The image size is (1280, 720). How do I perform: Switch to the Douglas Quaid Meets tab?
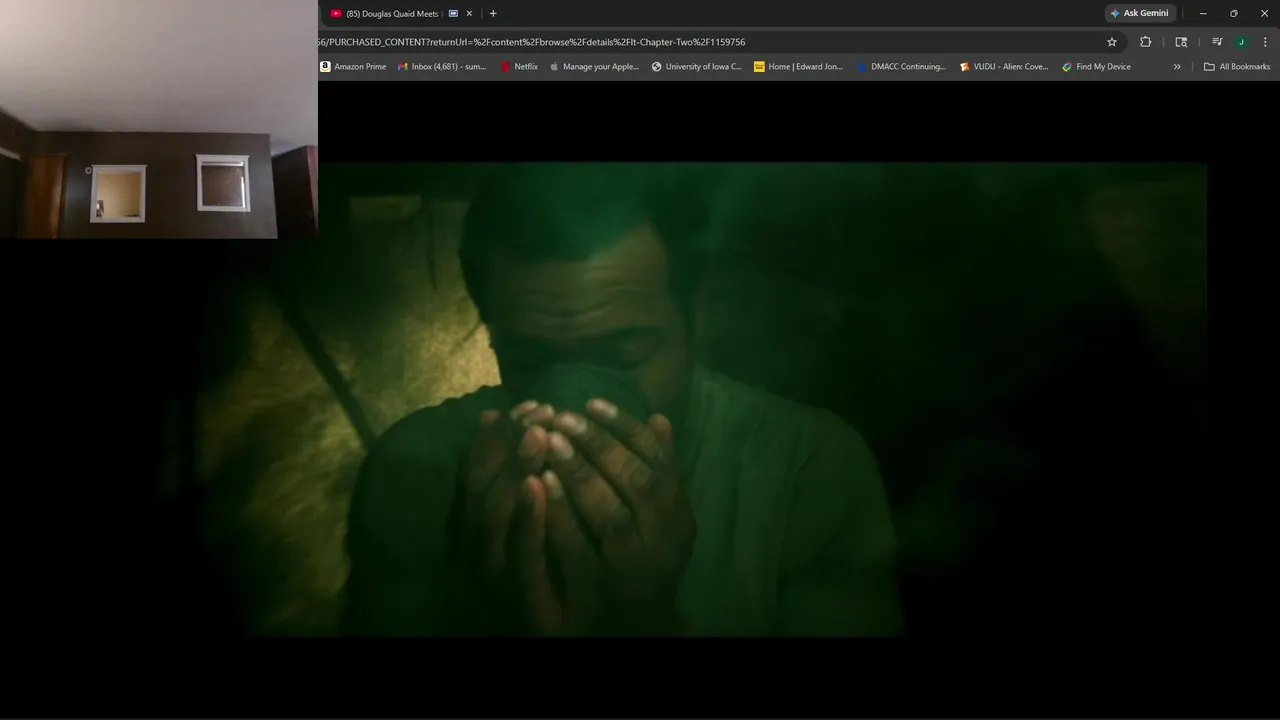point(392,14)
